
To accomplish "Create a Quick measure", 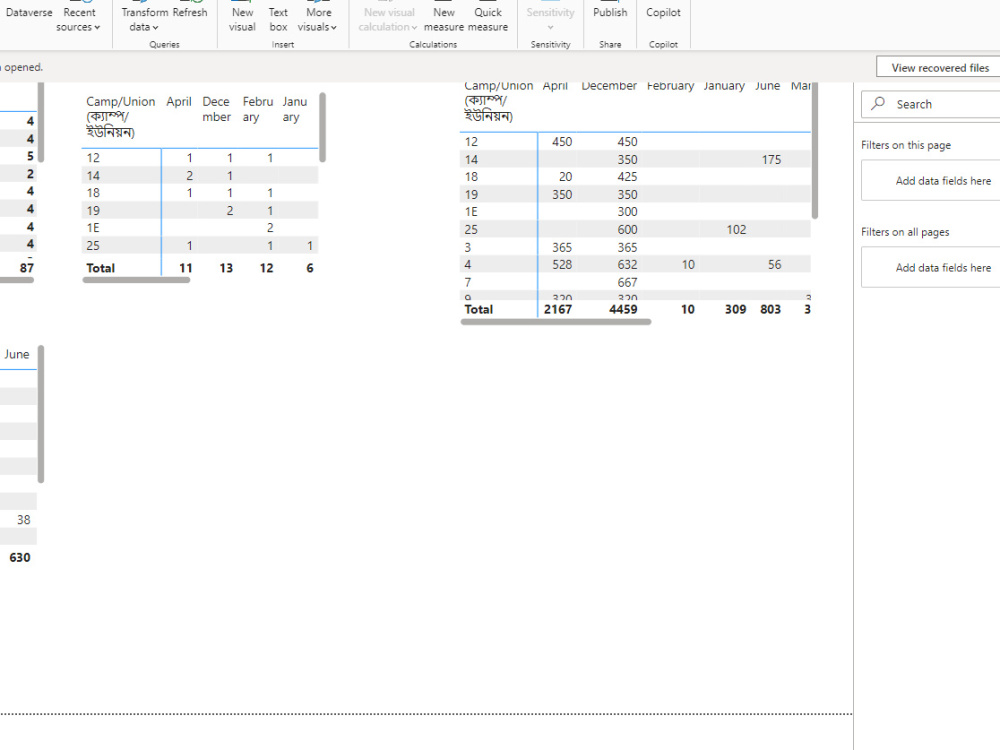I will tap(488, 19).
